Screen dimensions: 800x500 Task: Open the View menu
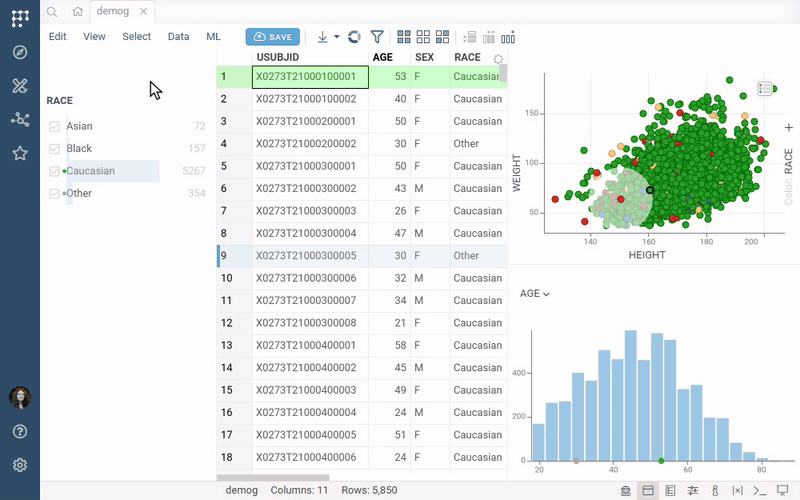pos(94,36)
